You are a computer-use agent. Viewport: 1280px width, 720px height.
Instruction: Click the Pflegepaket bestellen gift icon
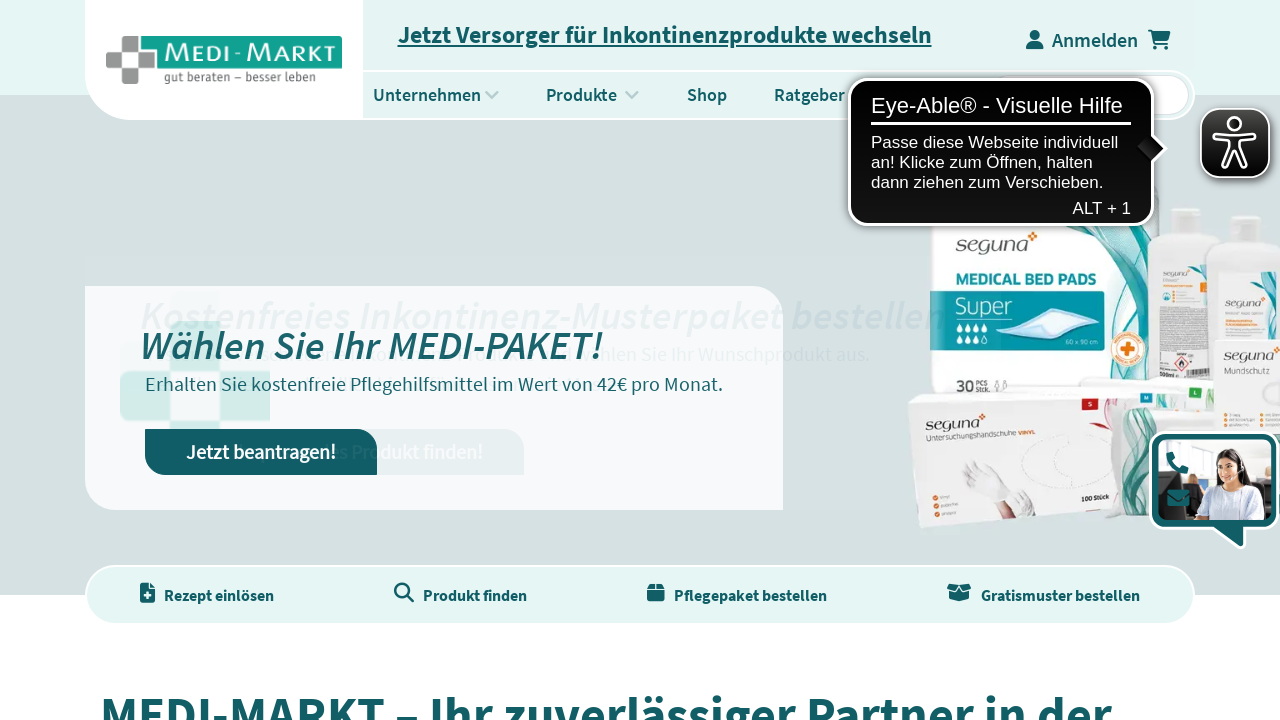656,593
